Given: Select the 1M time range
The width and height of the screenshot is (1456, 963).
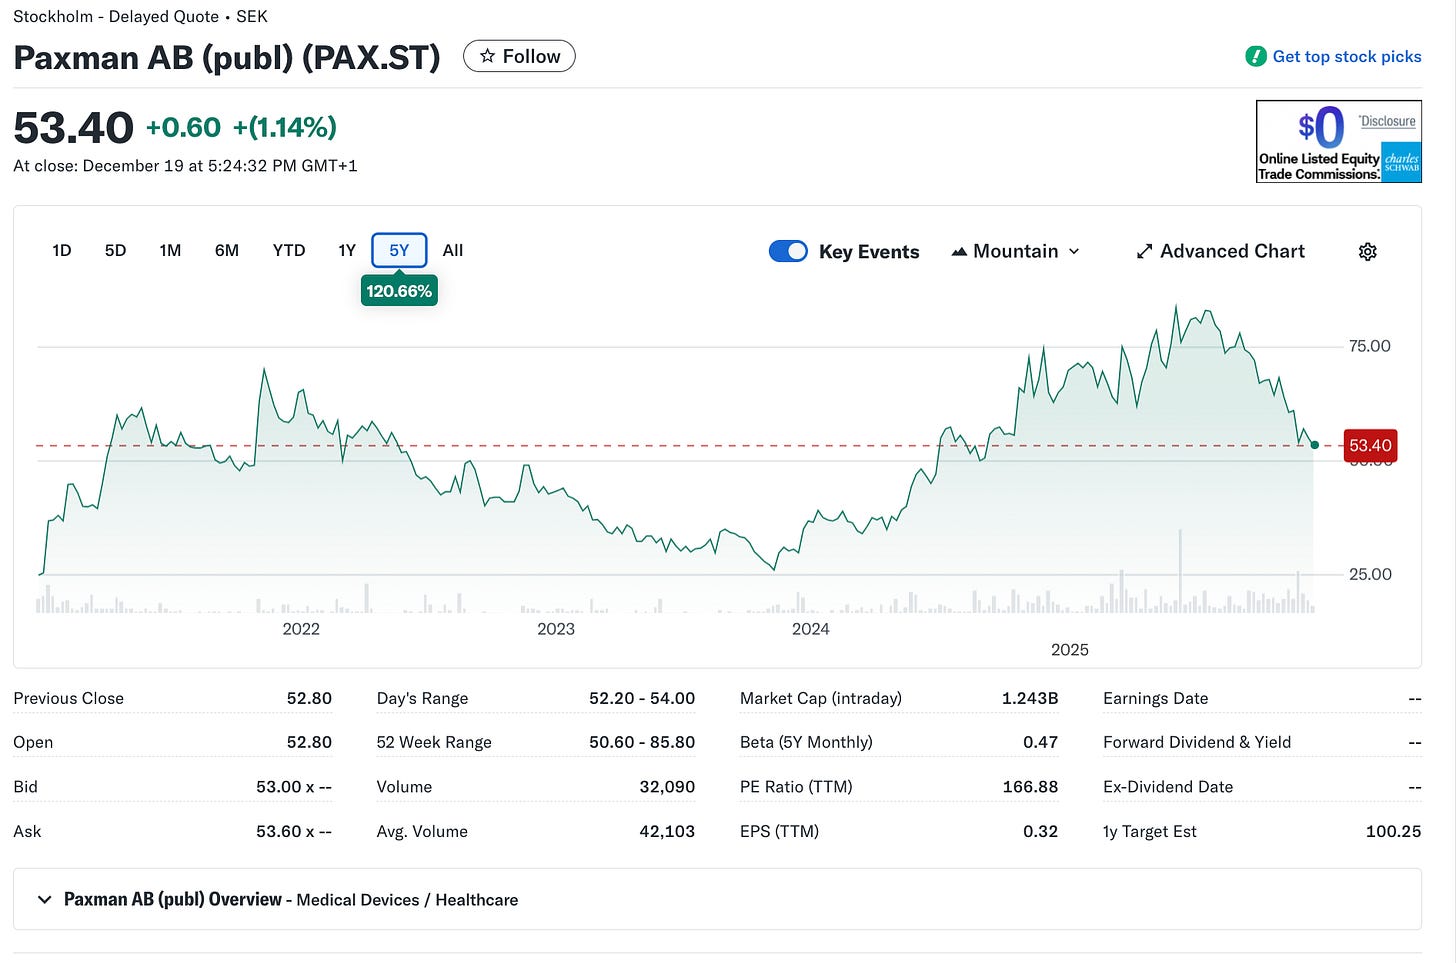Looking at the screenshot, I should click(170, 250).
